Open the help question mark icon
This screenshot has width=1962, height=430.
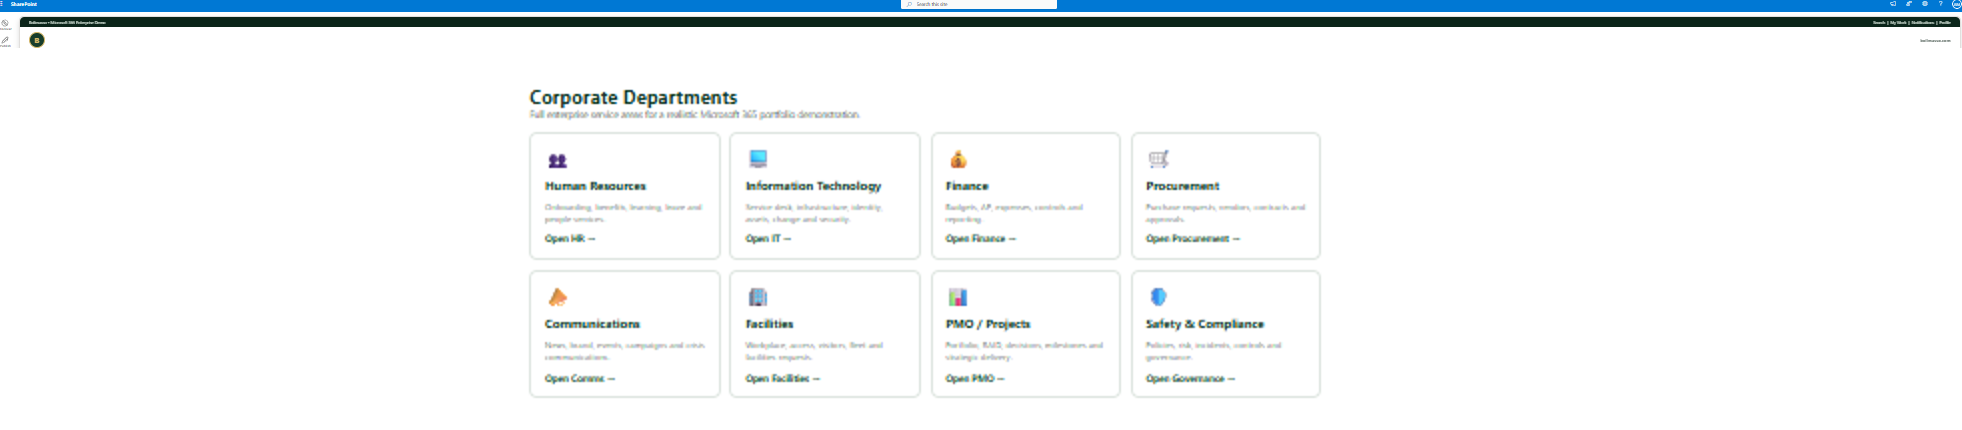click(x=1941, y=4)
